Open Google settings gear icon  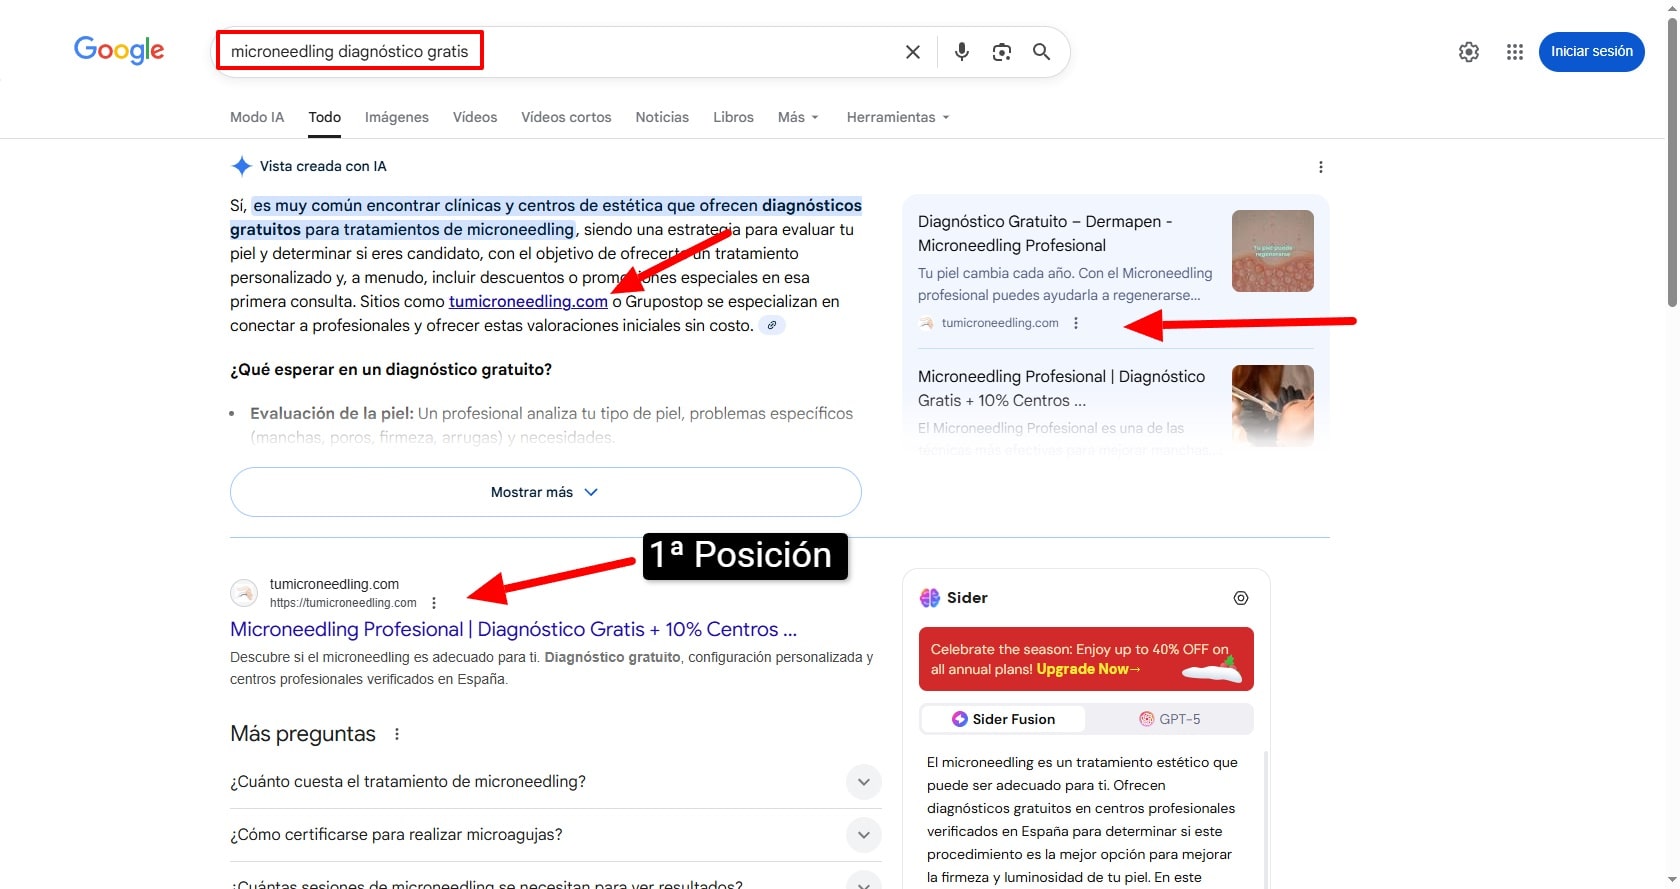point(1468,52)
